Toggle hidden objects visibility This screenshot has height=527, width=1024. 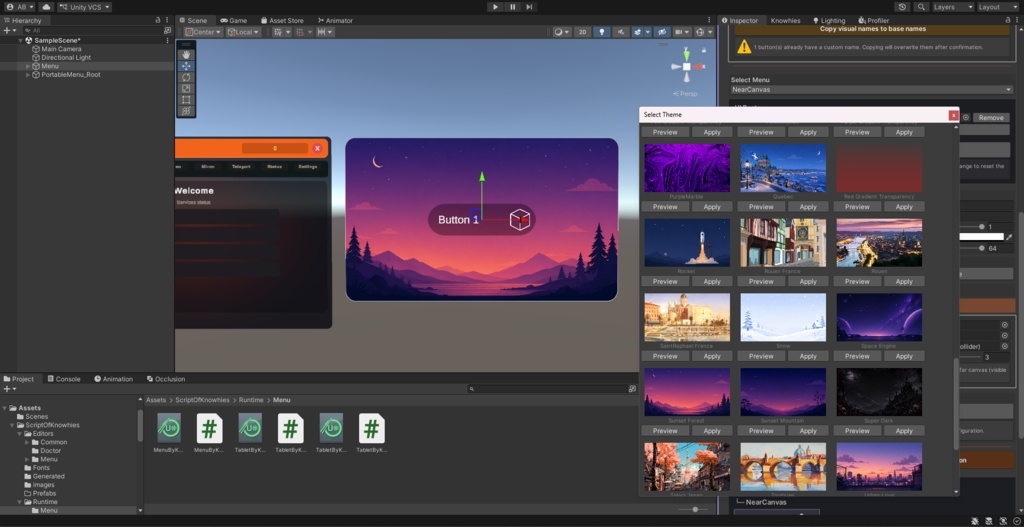pos(662,32)
